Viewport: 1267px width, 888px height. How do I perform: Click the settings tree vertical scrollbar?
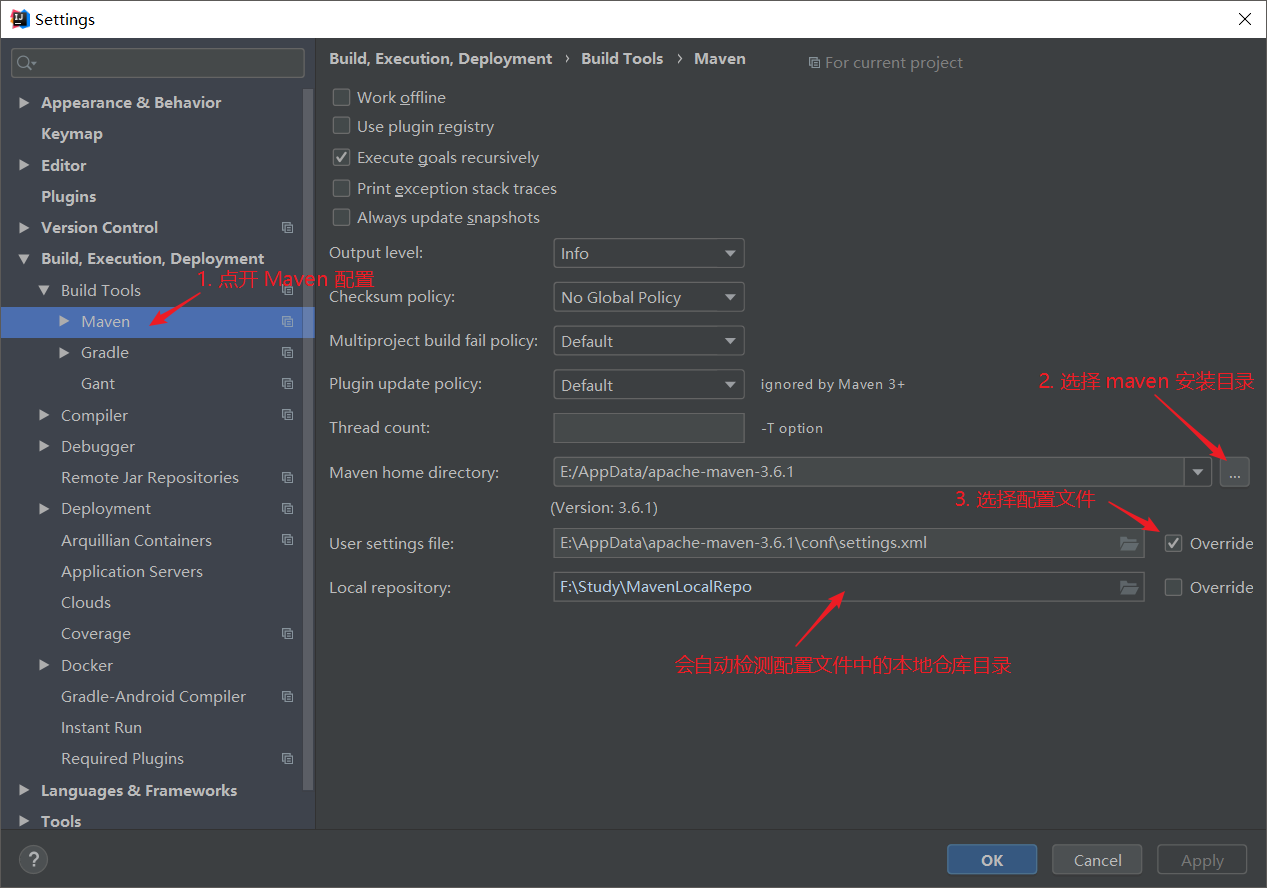click(x=309, y=440)
